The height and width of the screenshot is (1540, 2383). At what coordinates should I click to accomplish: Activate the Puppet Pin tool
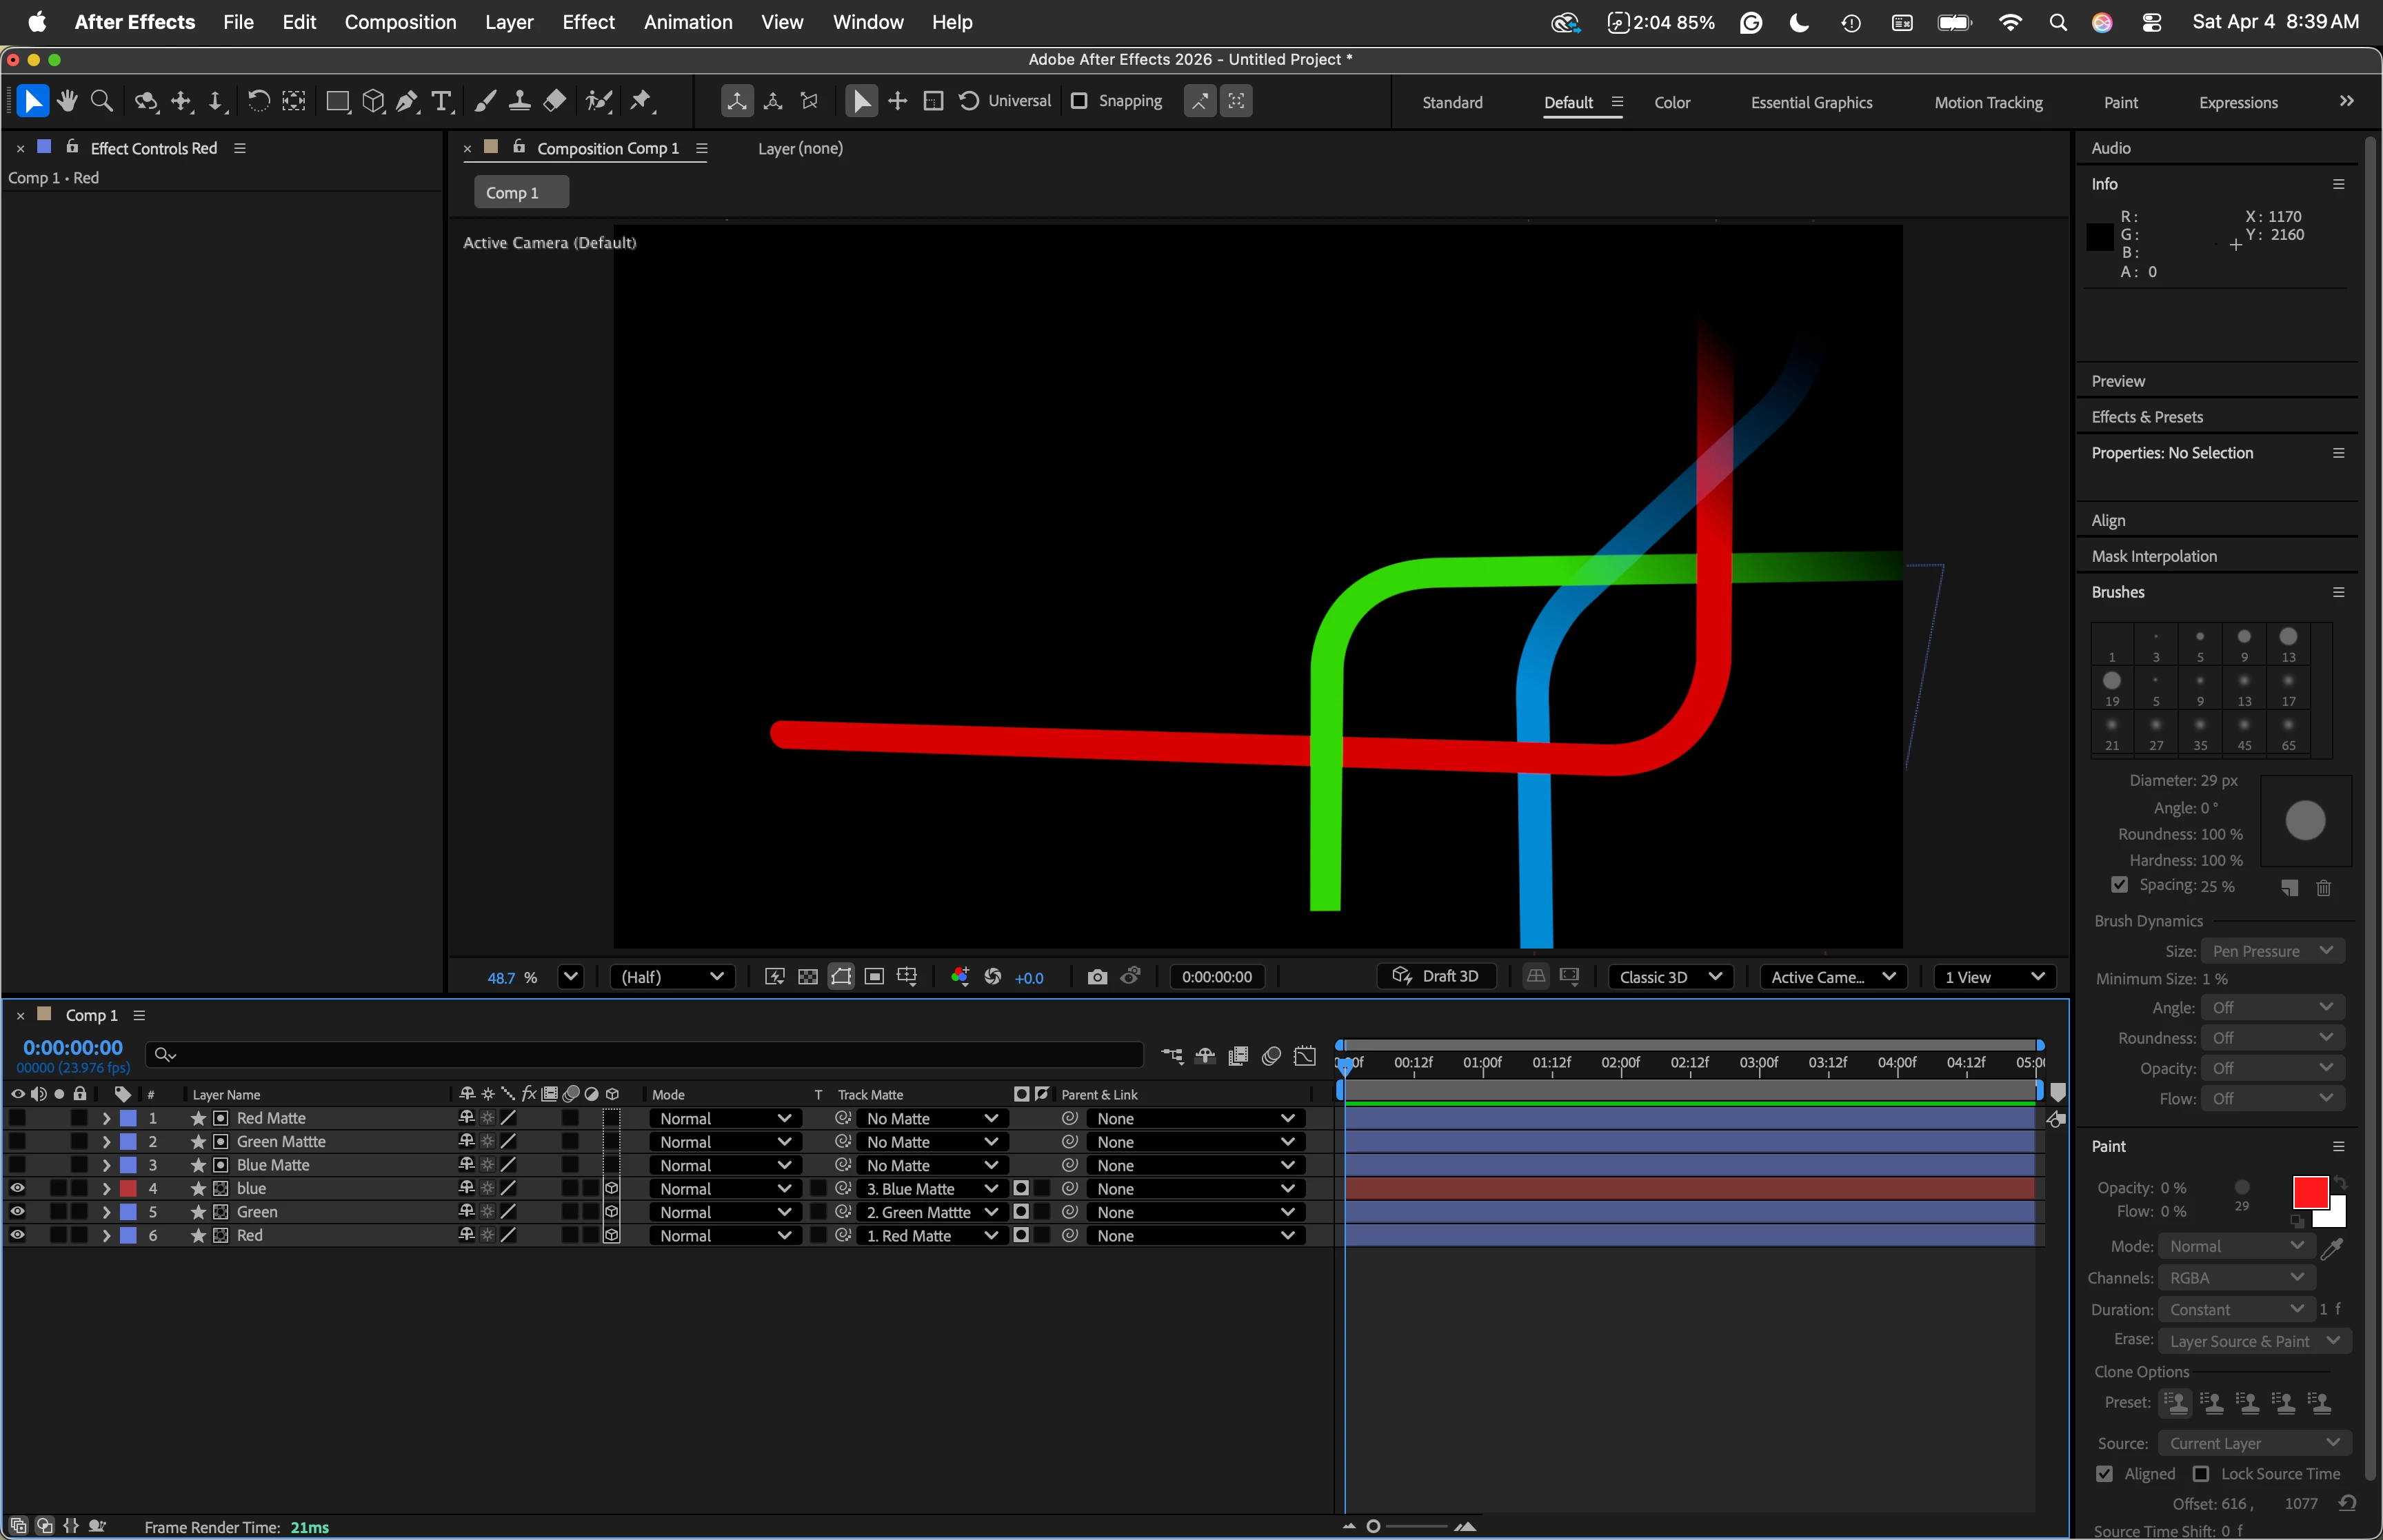641,101
